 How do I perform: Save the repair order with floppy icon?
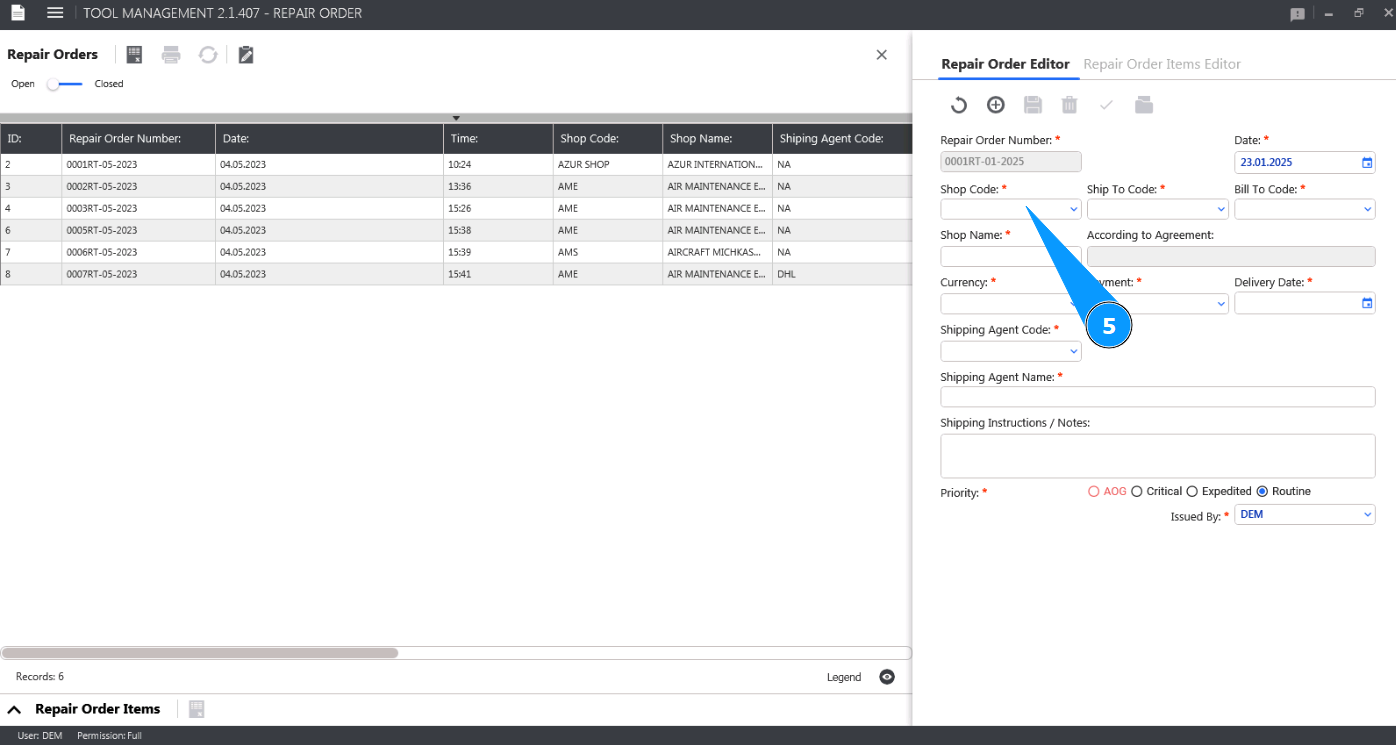1033,105
